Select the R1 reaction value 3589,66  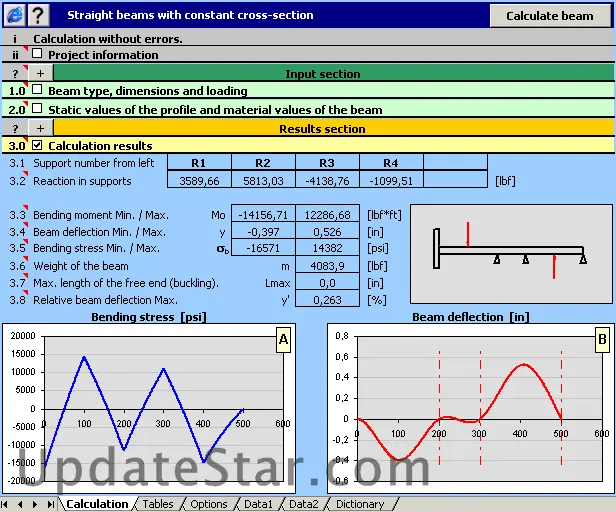(200, 181)
